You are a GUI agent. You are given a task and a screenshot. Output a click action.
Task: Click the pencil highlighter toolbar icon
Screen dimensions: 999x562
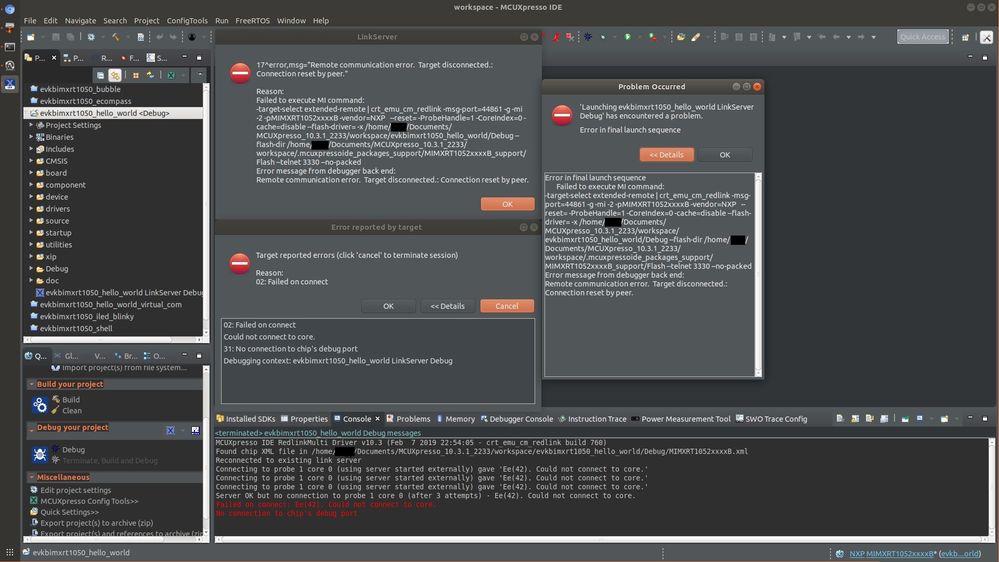point(696,37)
